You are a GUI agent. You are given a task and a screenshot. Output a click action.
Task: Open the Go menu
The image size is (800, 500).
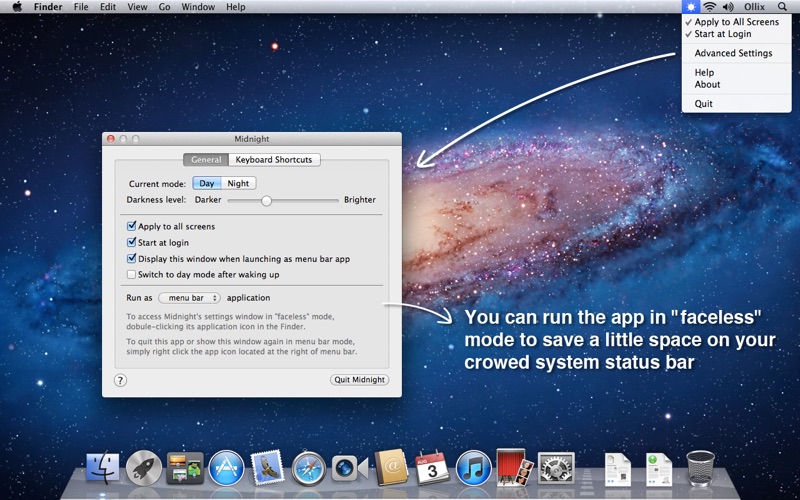[164, 7]
